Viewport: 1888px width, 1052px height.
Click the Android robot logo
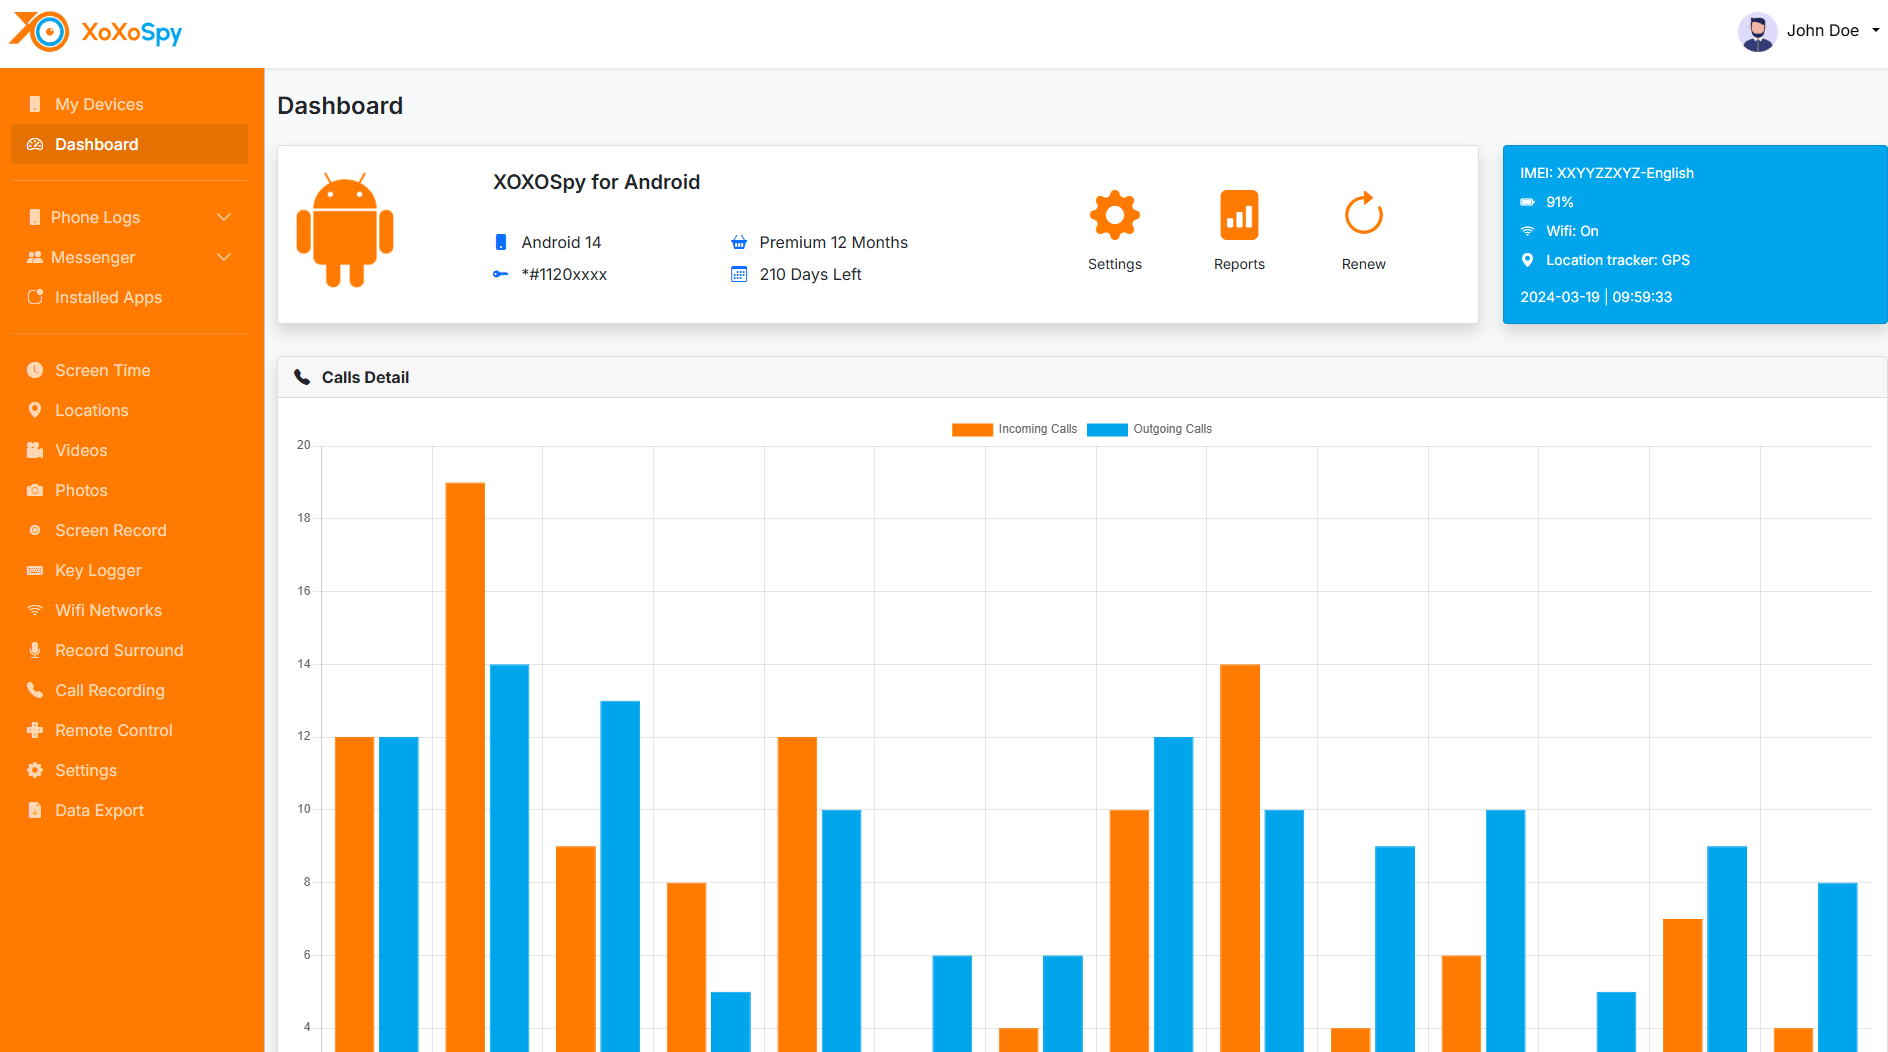[345, 230]
